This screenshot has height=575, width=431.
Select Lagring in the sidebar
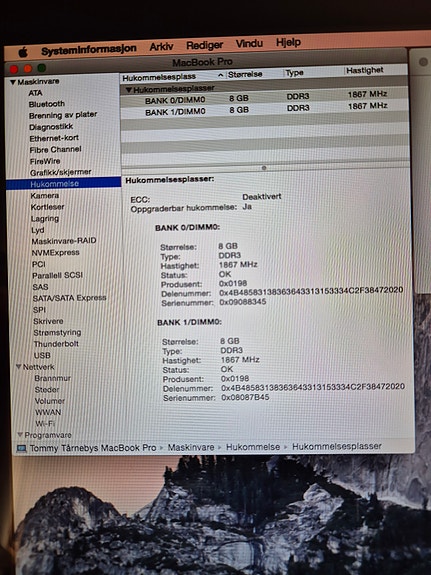pyautogui.click(x=45, y=219)
